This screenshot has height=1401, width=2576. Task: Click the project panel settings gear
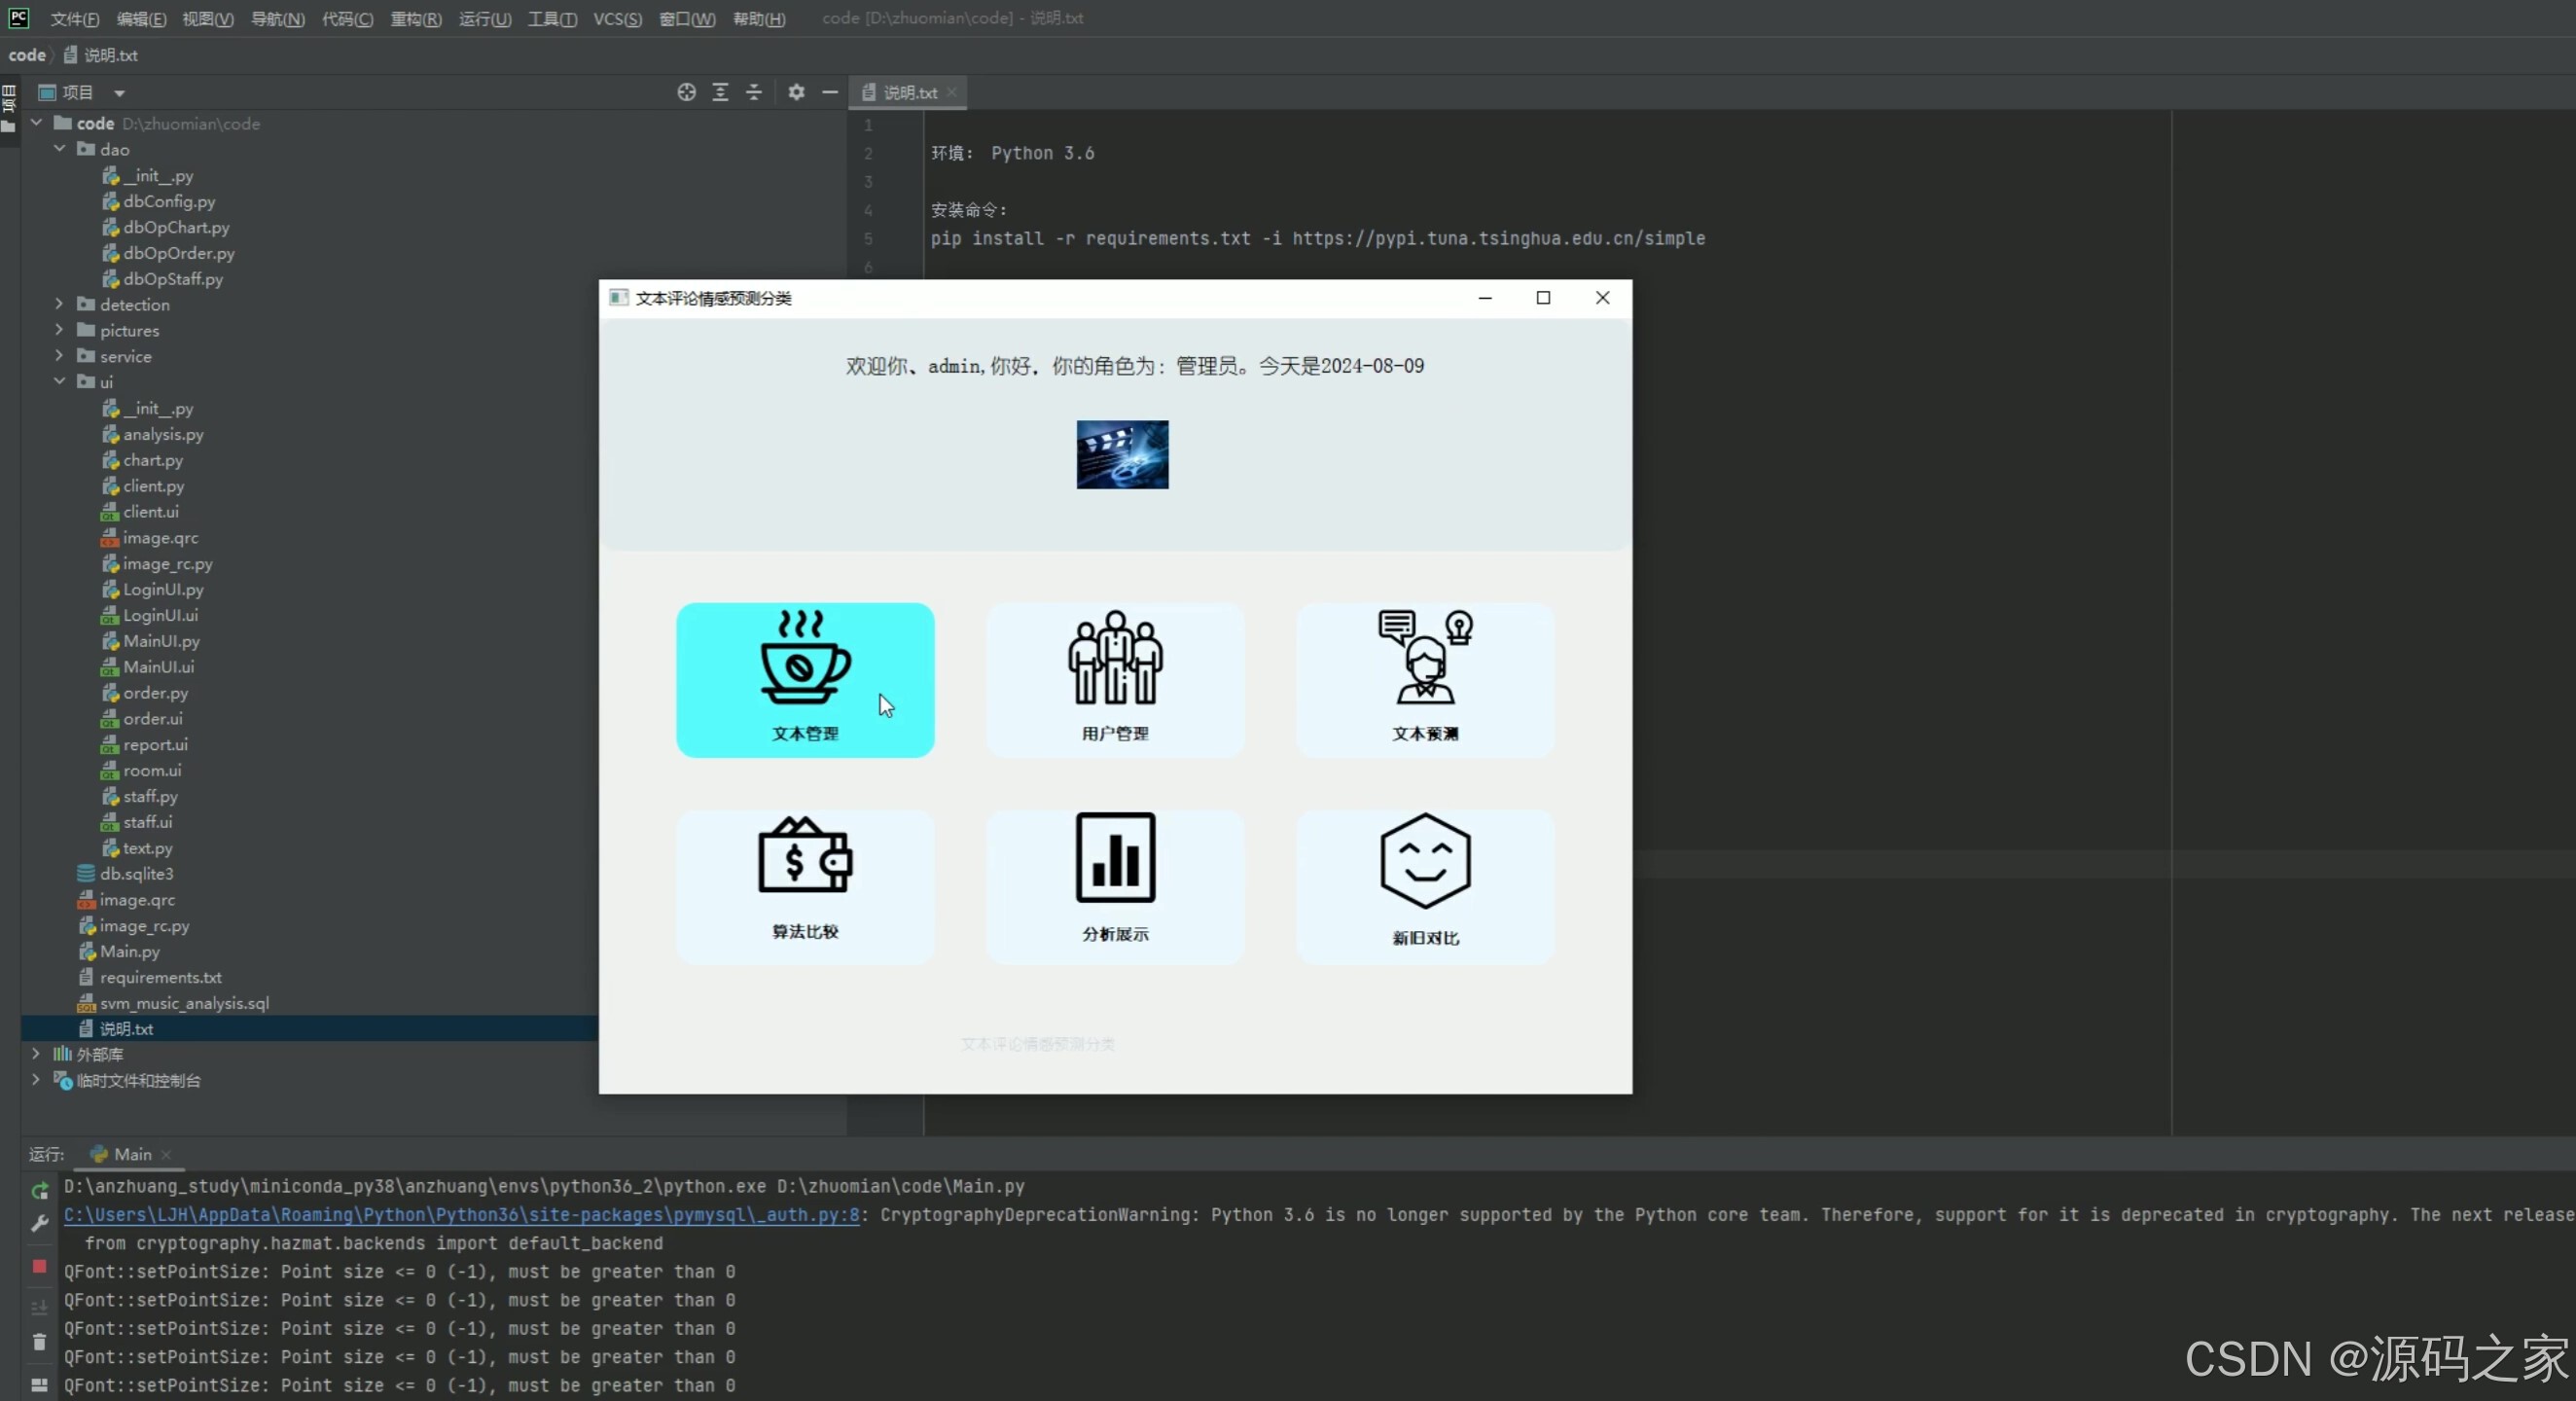(x=796, y=92)
